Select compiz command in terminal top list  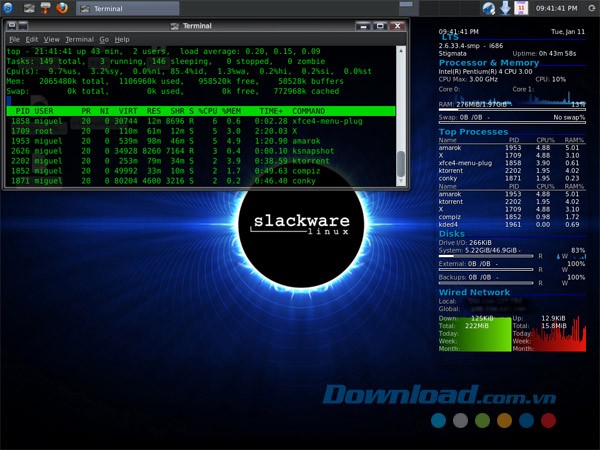[x=306, y=171]
